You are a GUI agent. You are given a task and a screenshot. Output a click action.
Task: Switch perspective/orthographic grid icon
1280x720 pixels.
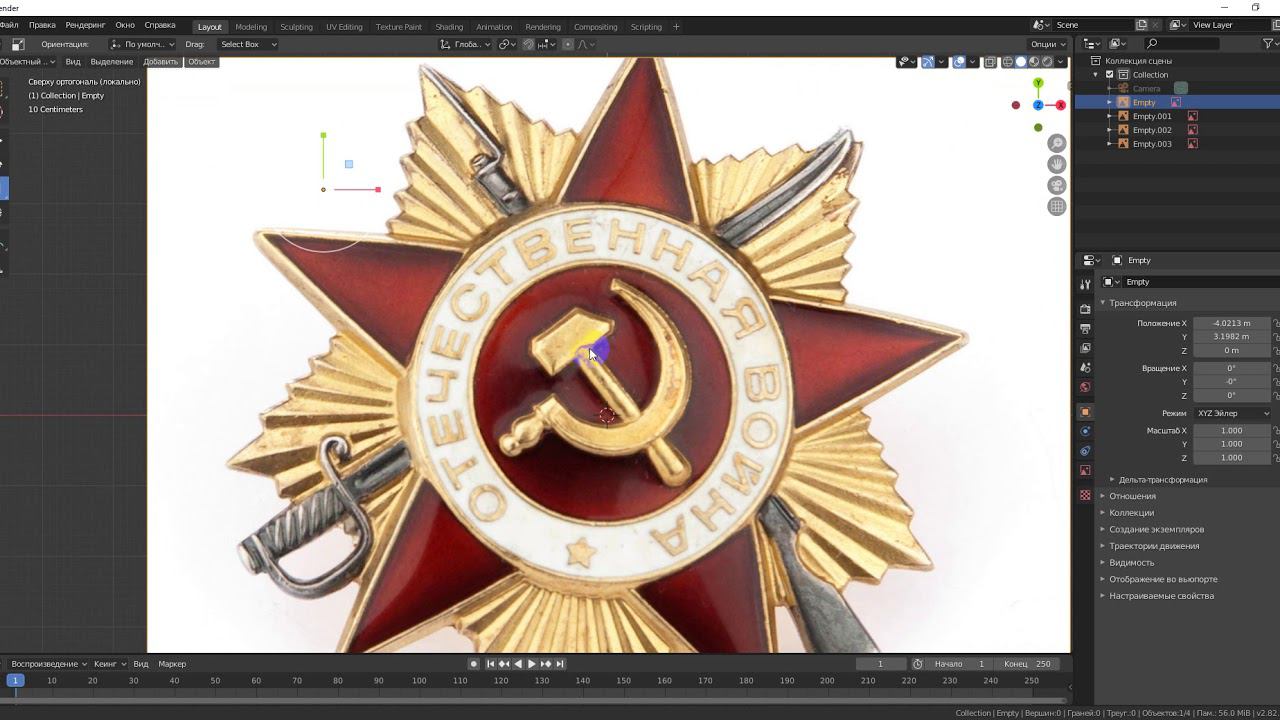click(1056, 207)
